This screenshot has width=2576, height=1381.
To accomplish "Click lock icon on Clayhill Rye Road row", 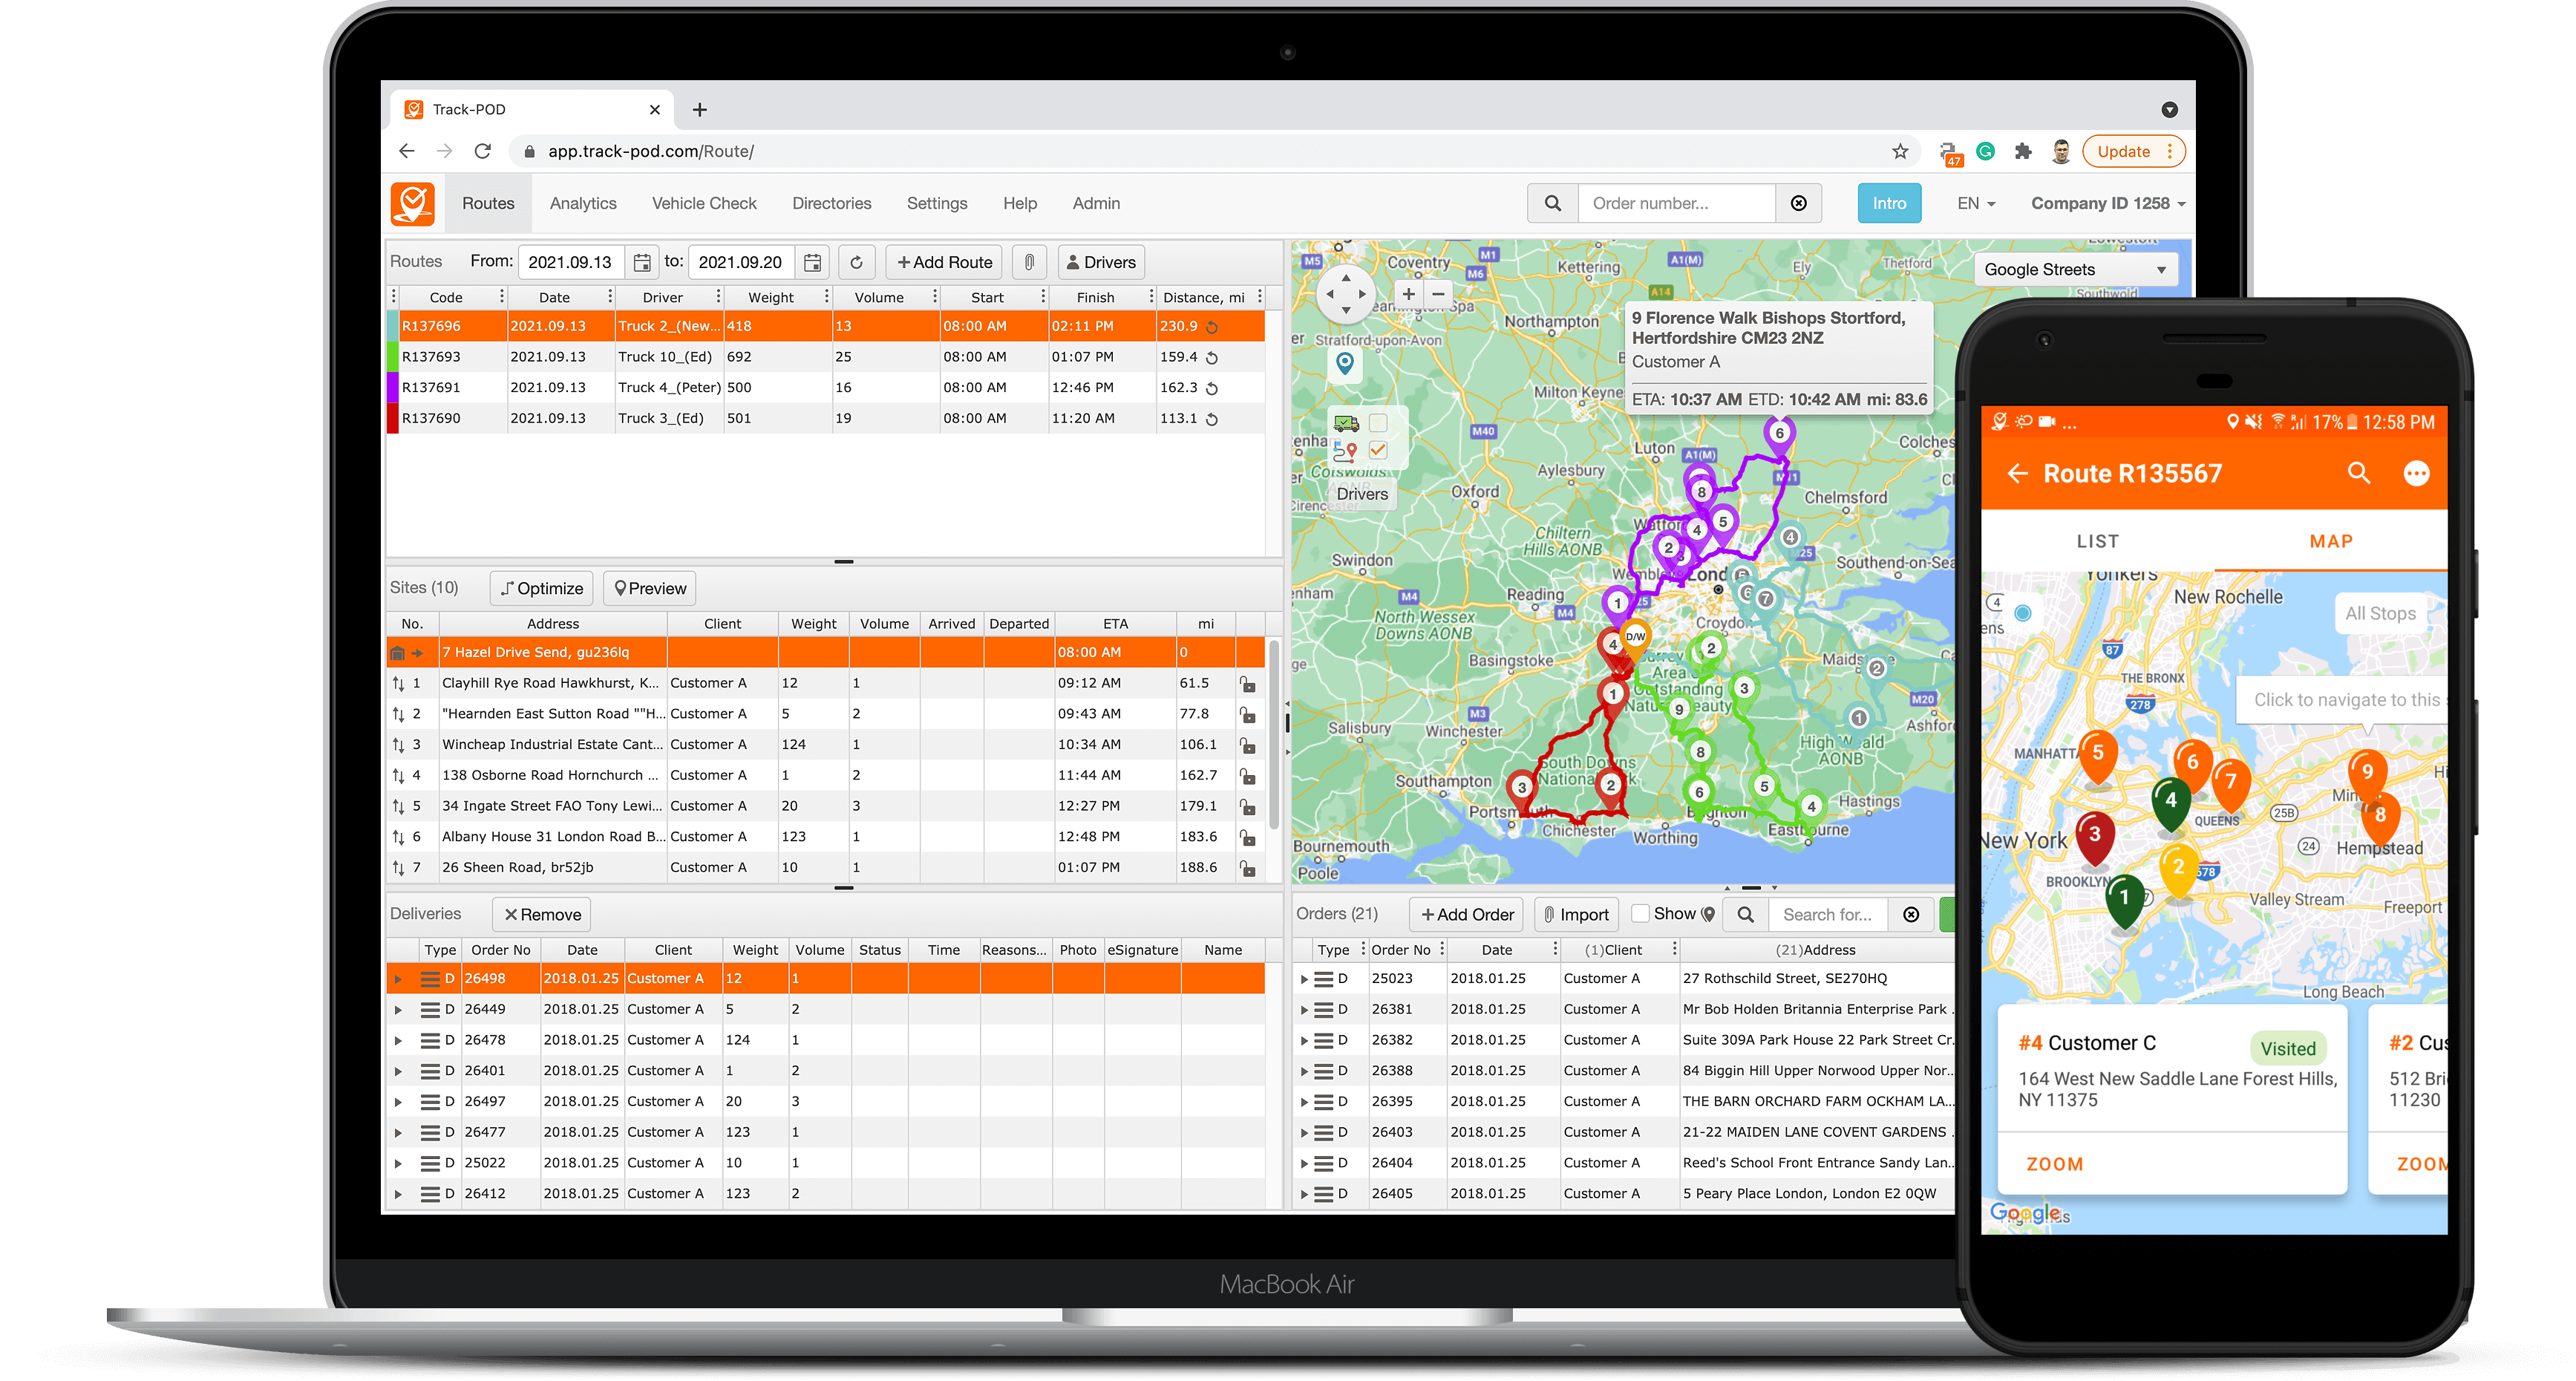I will coord(1247,684).
